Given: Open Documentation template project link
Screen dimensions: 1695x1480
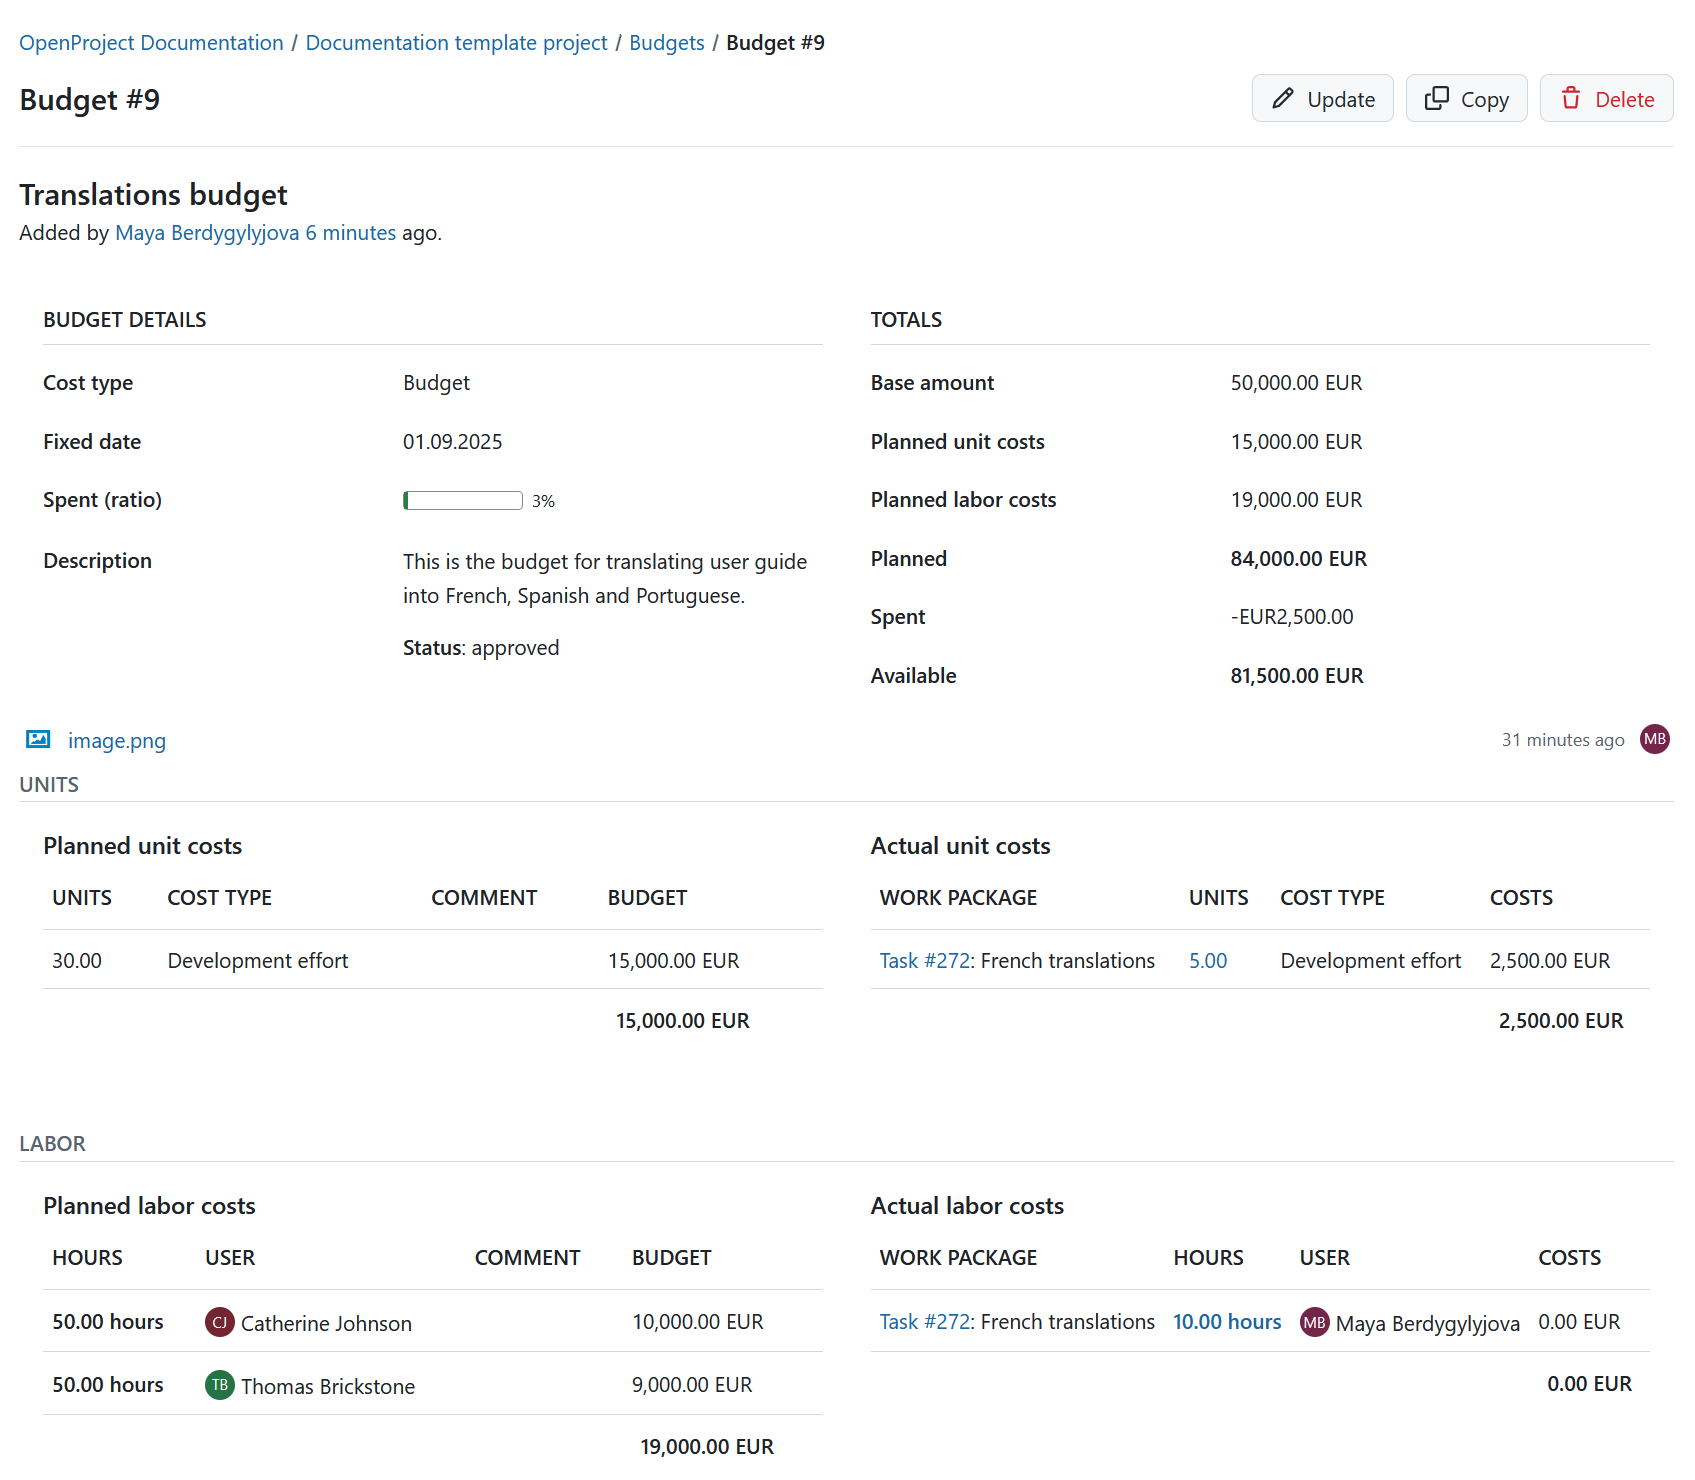Looking at the screenshot, I should [456, 42].
